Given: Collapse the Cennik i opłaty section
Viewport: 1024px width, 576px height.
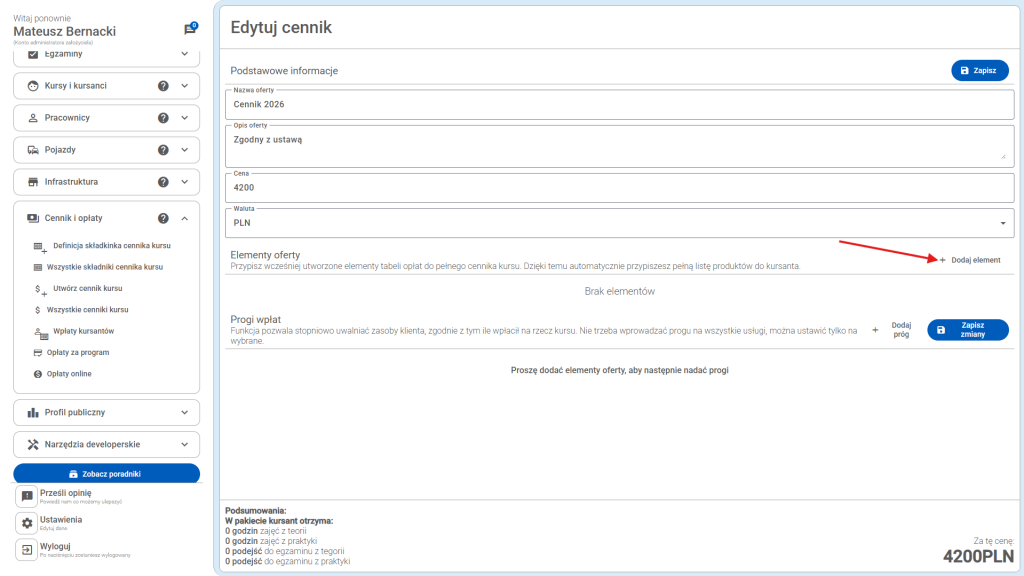Looking at the screenshot, I should pos(184,218).
